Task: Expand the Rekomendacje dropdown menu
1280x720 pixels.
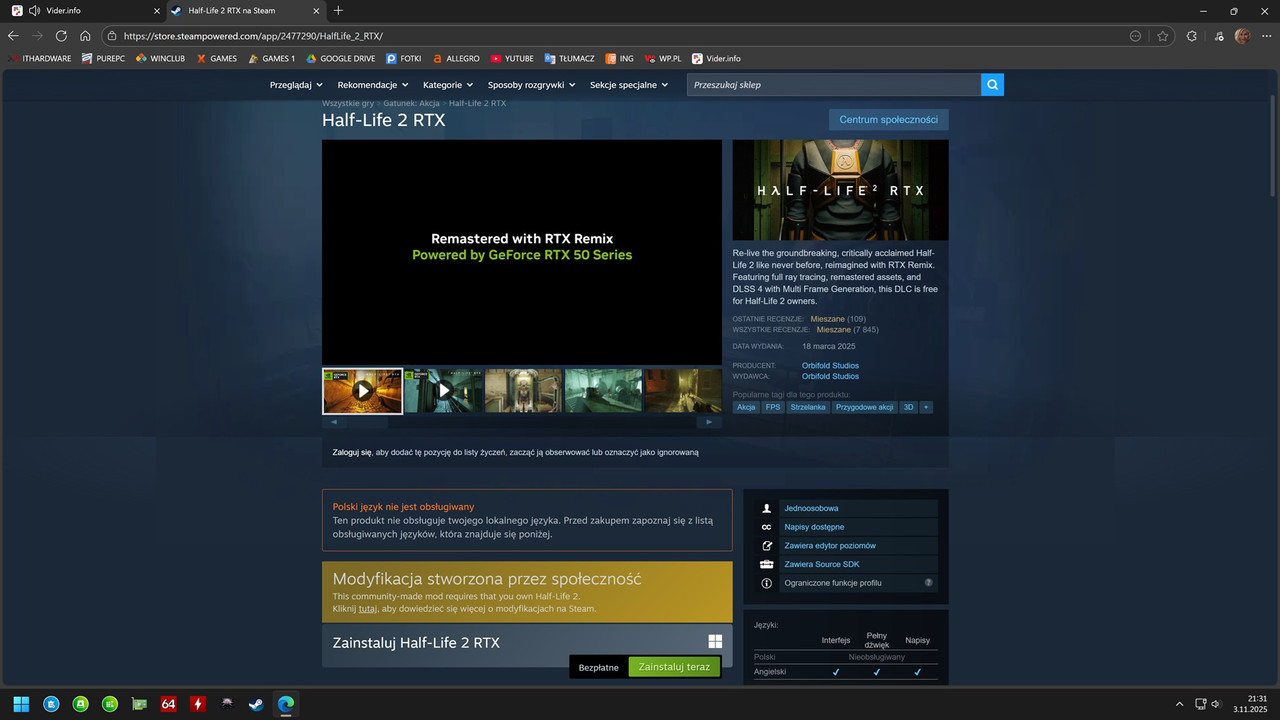Action: pyautogui.click(x=373, y=85)
